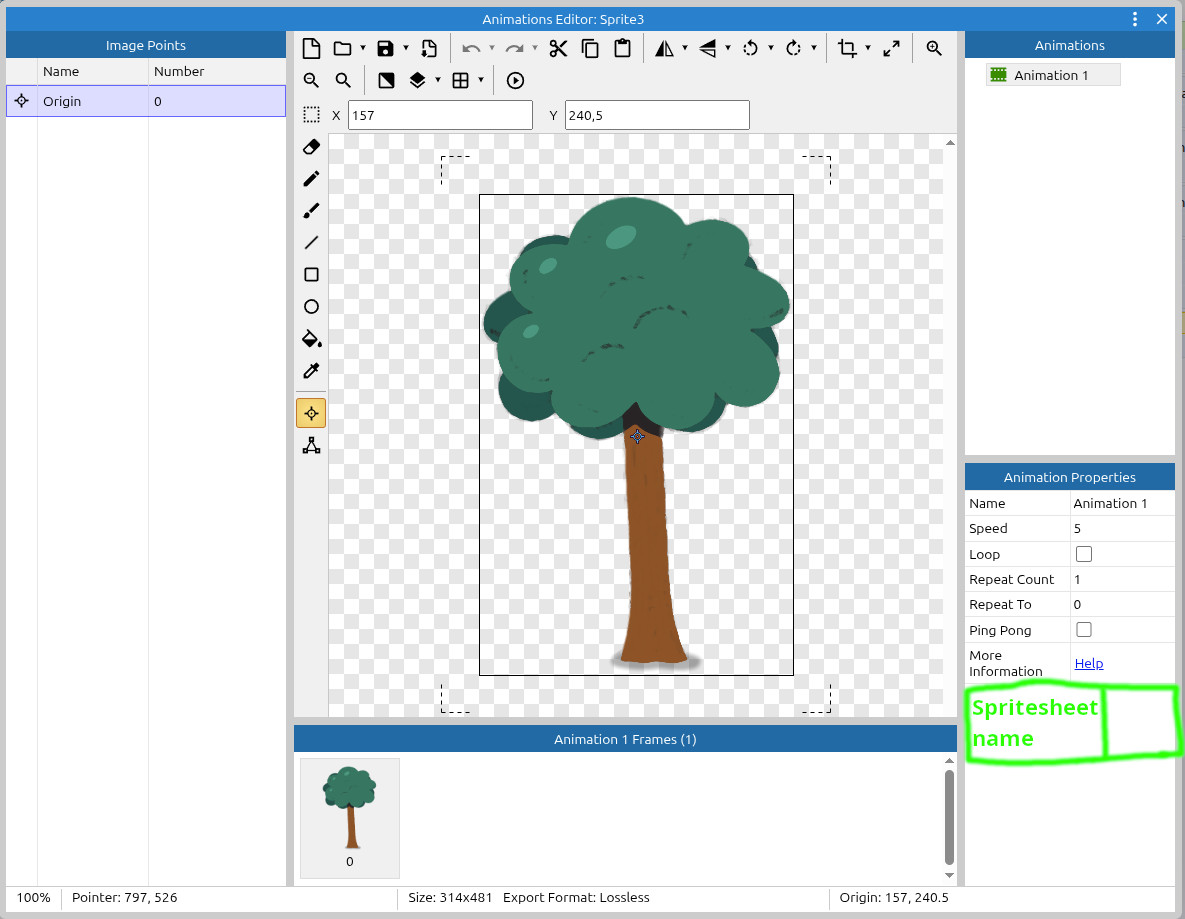Expand the Crop options dropdown
The height and width of the screenshot is (919, 1185).
[868, 48]
